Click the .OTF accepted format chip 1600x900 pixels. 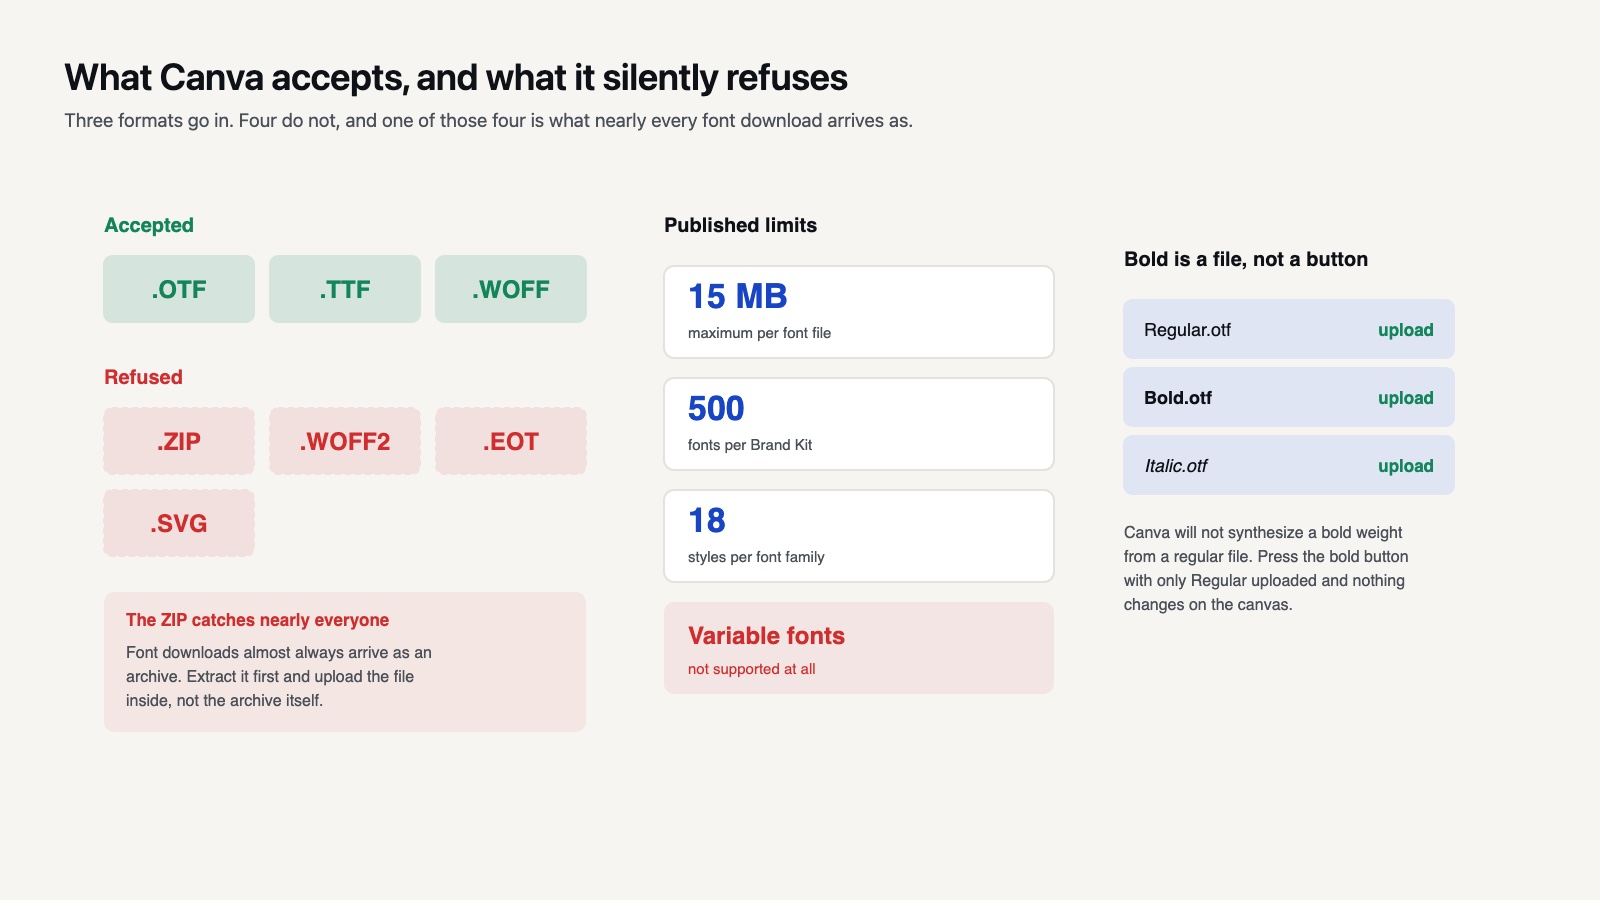179,289
